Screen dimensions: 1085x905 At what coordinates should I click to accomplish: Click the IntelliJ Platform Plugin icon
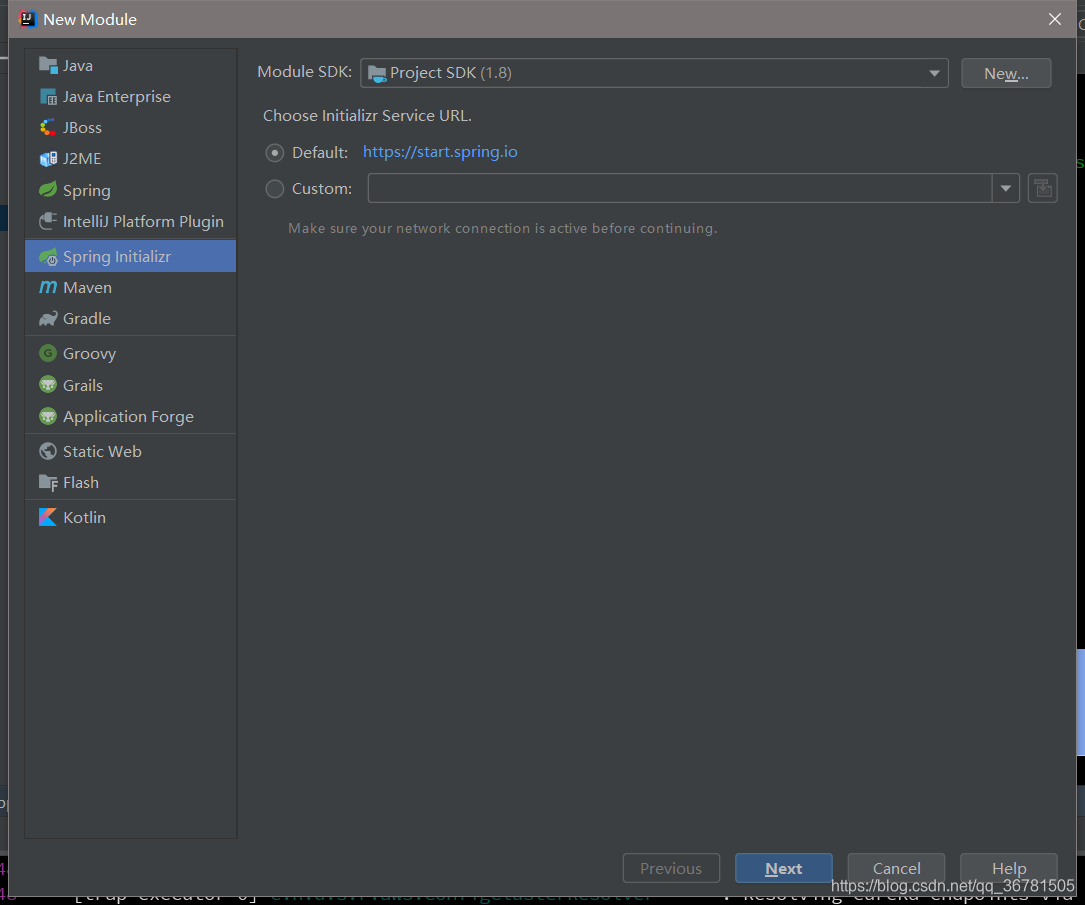point(48,221)
